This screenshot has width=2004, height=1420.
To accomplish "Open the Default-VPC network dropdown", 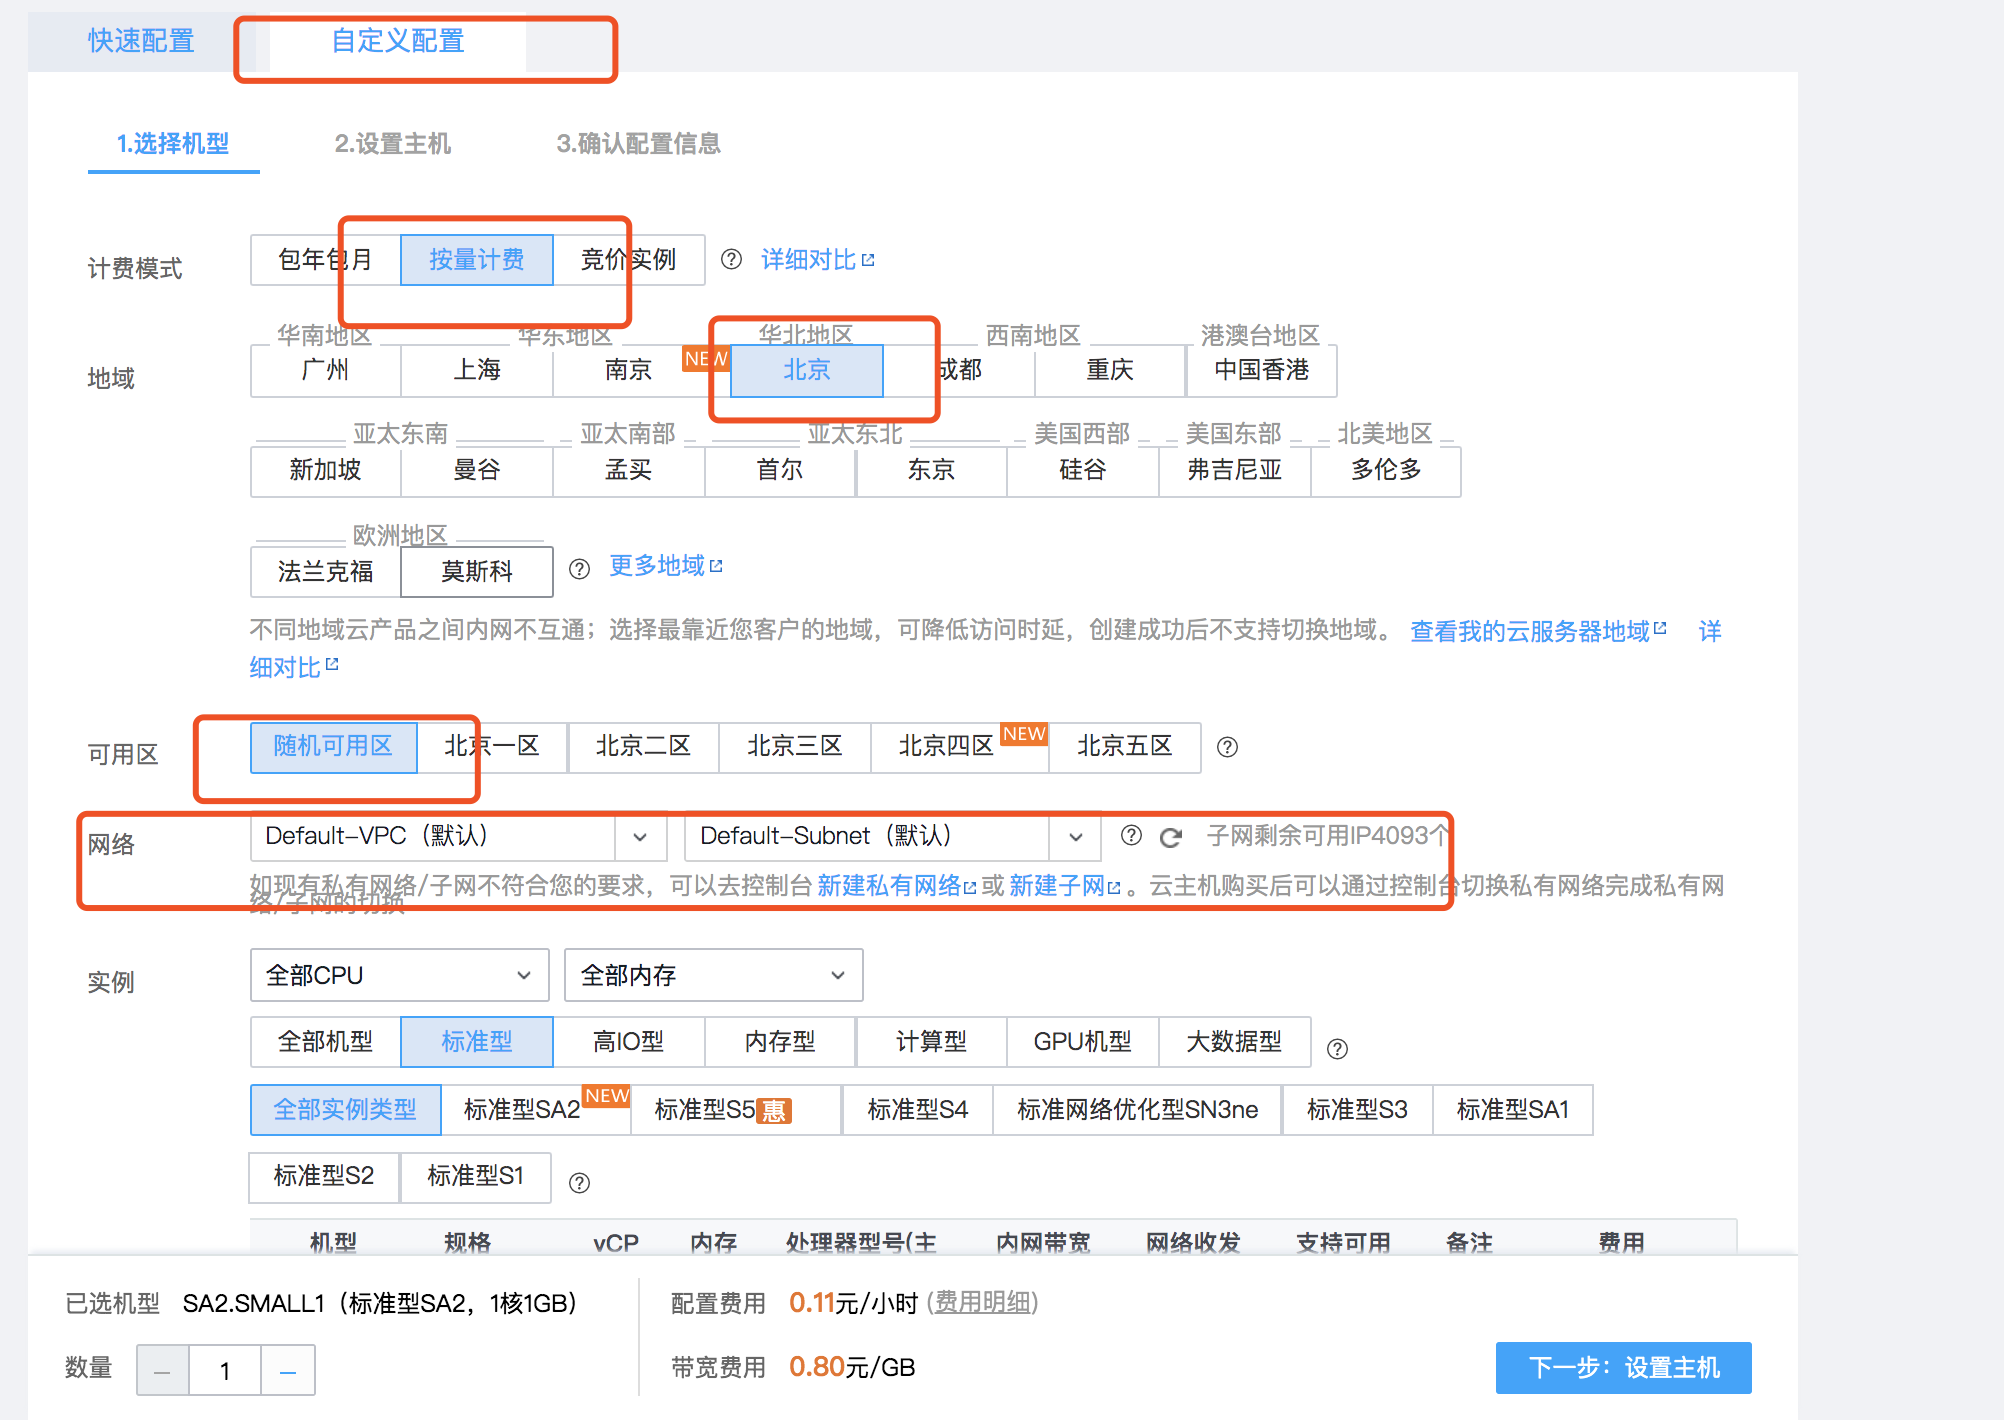I will pyautogui.click(x=458, y=836).
